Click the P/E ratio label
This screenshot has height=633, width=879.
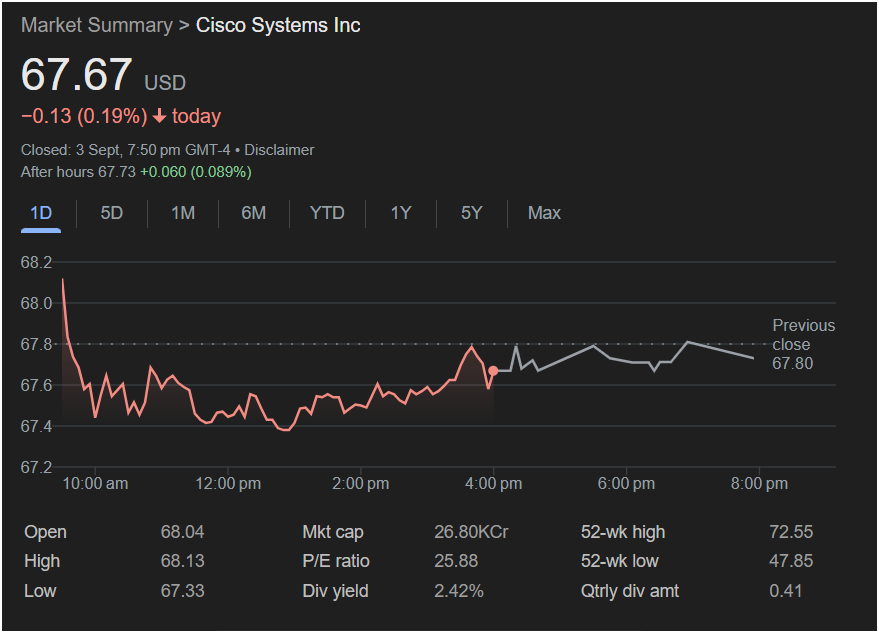point(336,561)
